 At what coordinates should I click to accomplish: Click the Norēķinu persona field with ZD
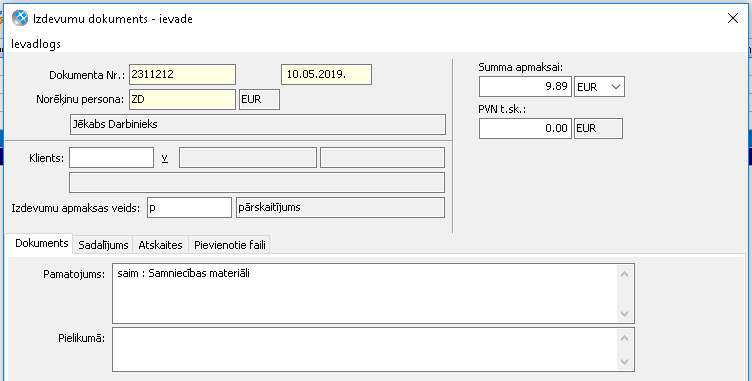(182, 99)
